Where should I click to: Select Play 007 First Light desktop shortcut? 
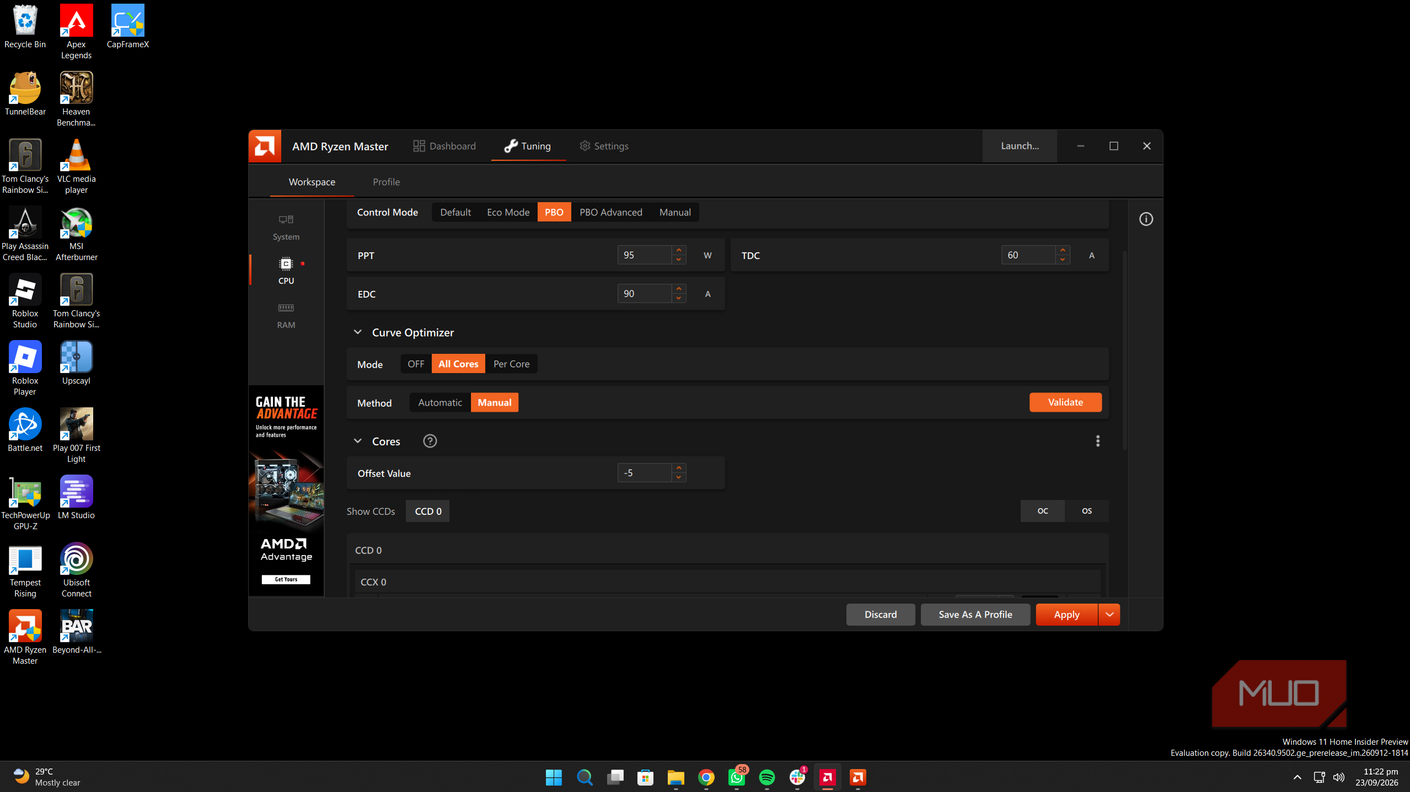(76, 435)
